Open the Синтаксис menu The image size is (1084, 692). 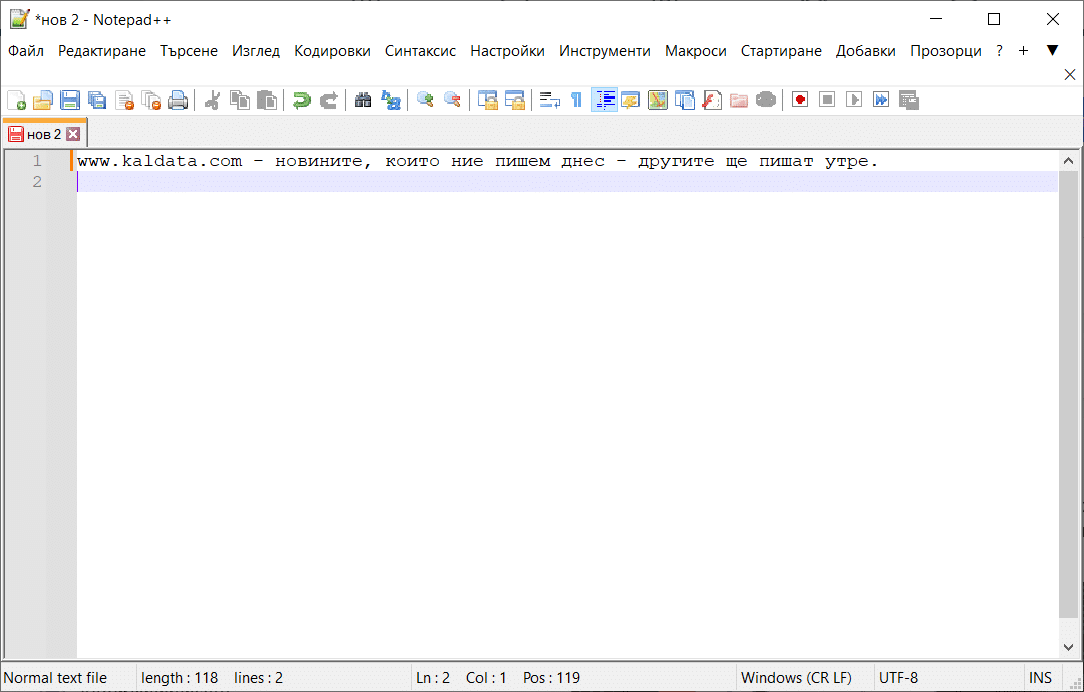click(420, 51)
